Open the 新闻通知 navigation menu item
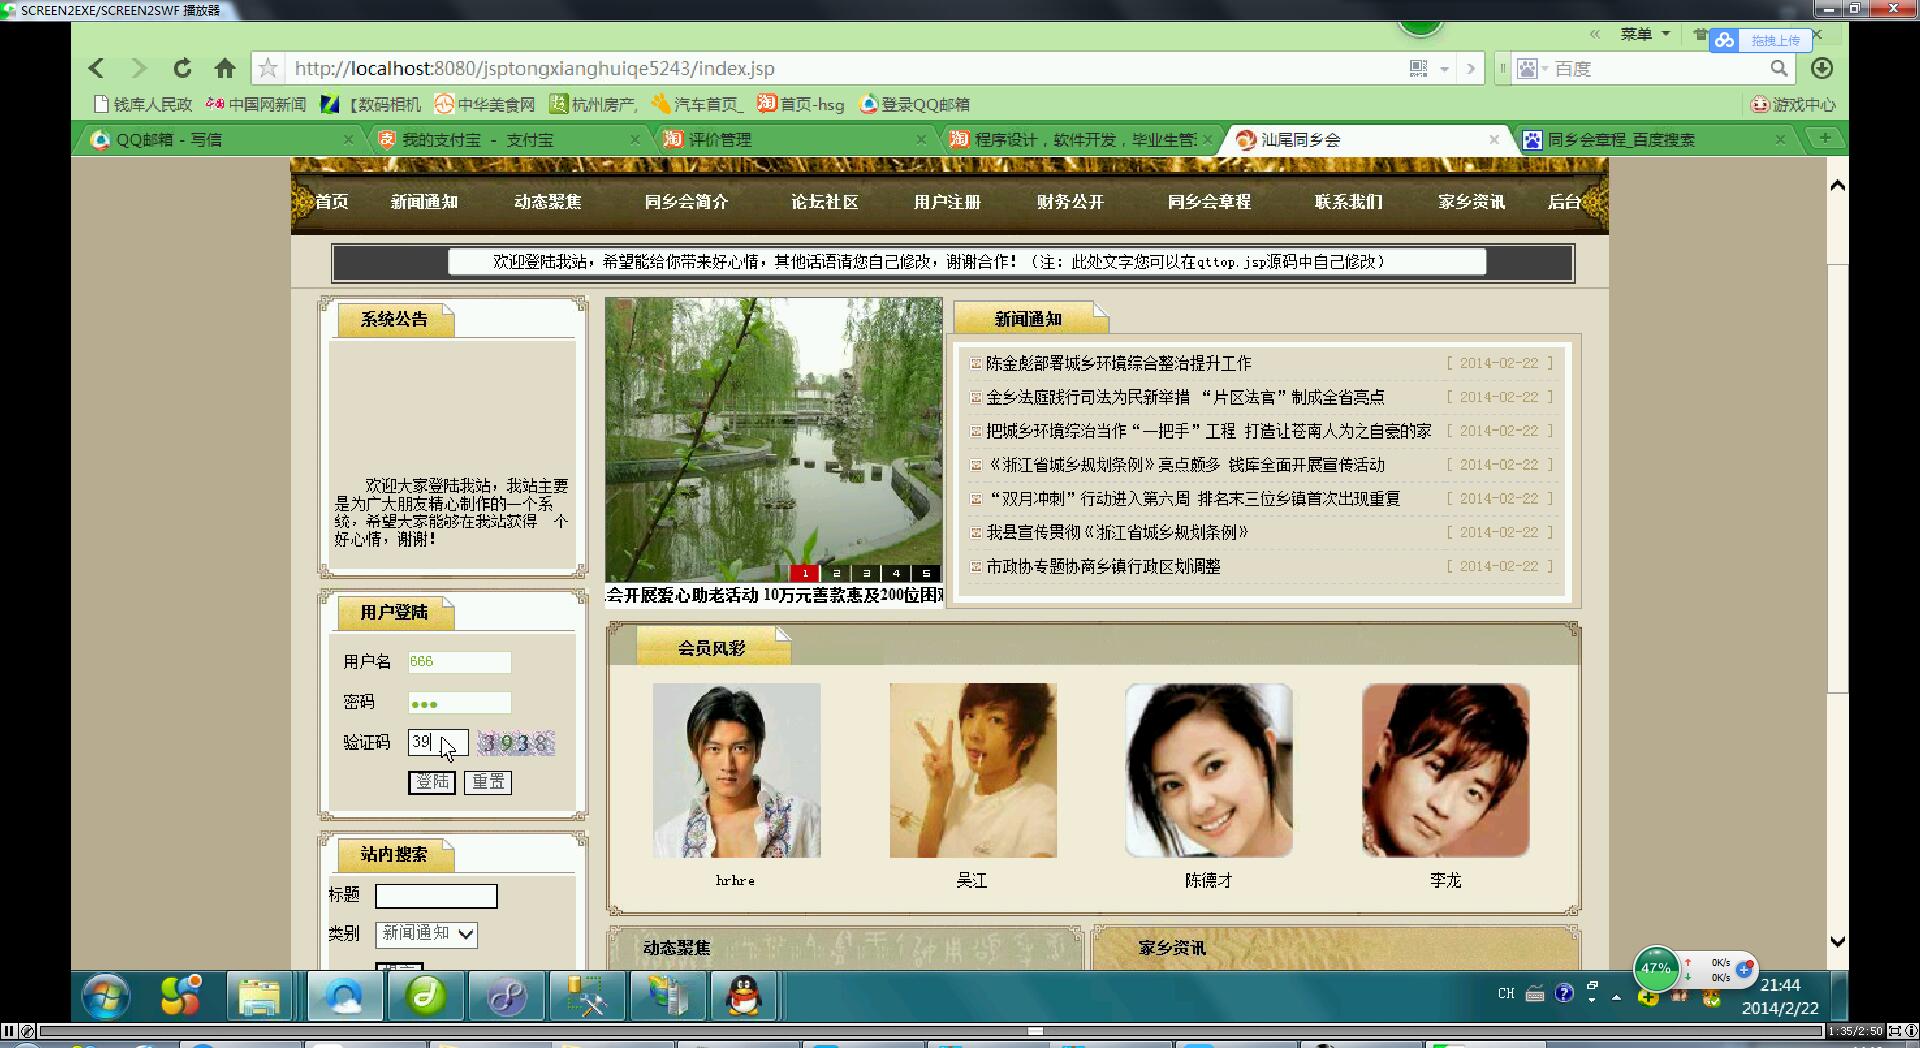 (x=424, y=202)
